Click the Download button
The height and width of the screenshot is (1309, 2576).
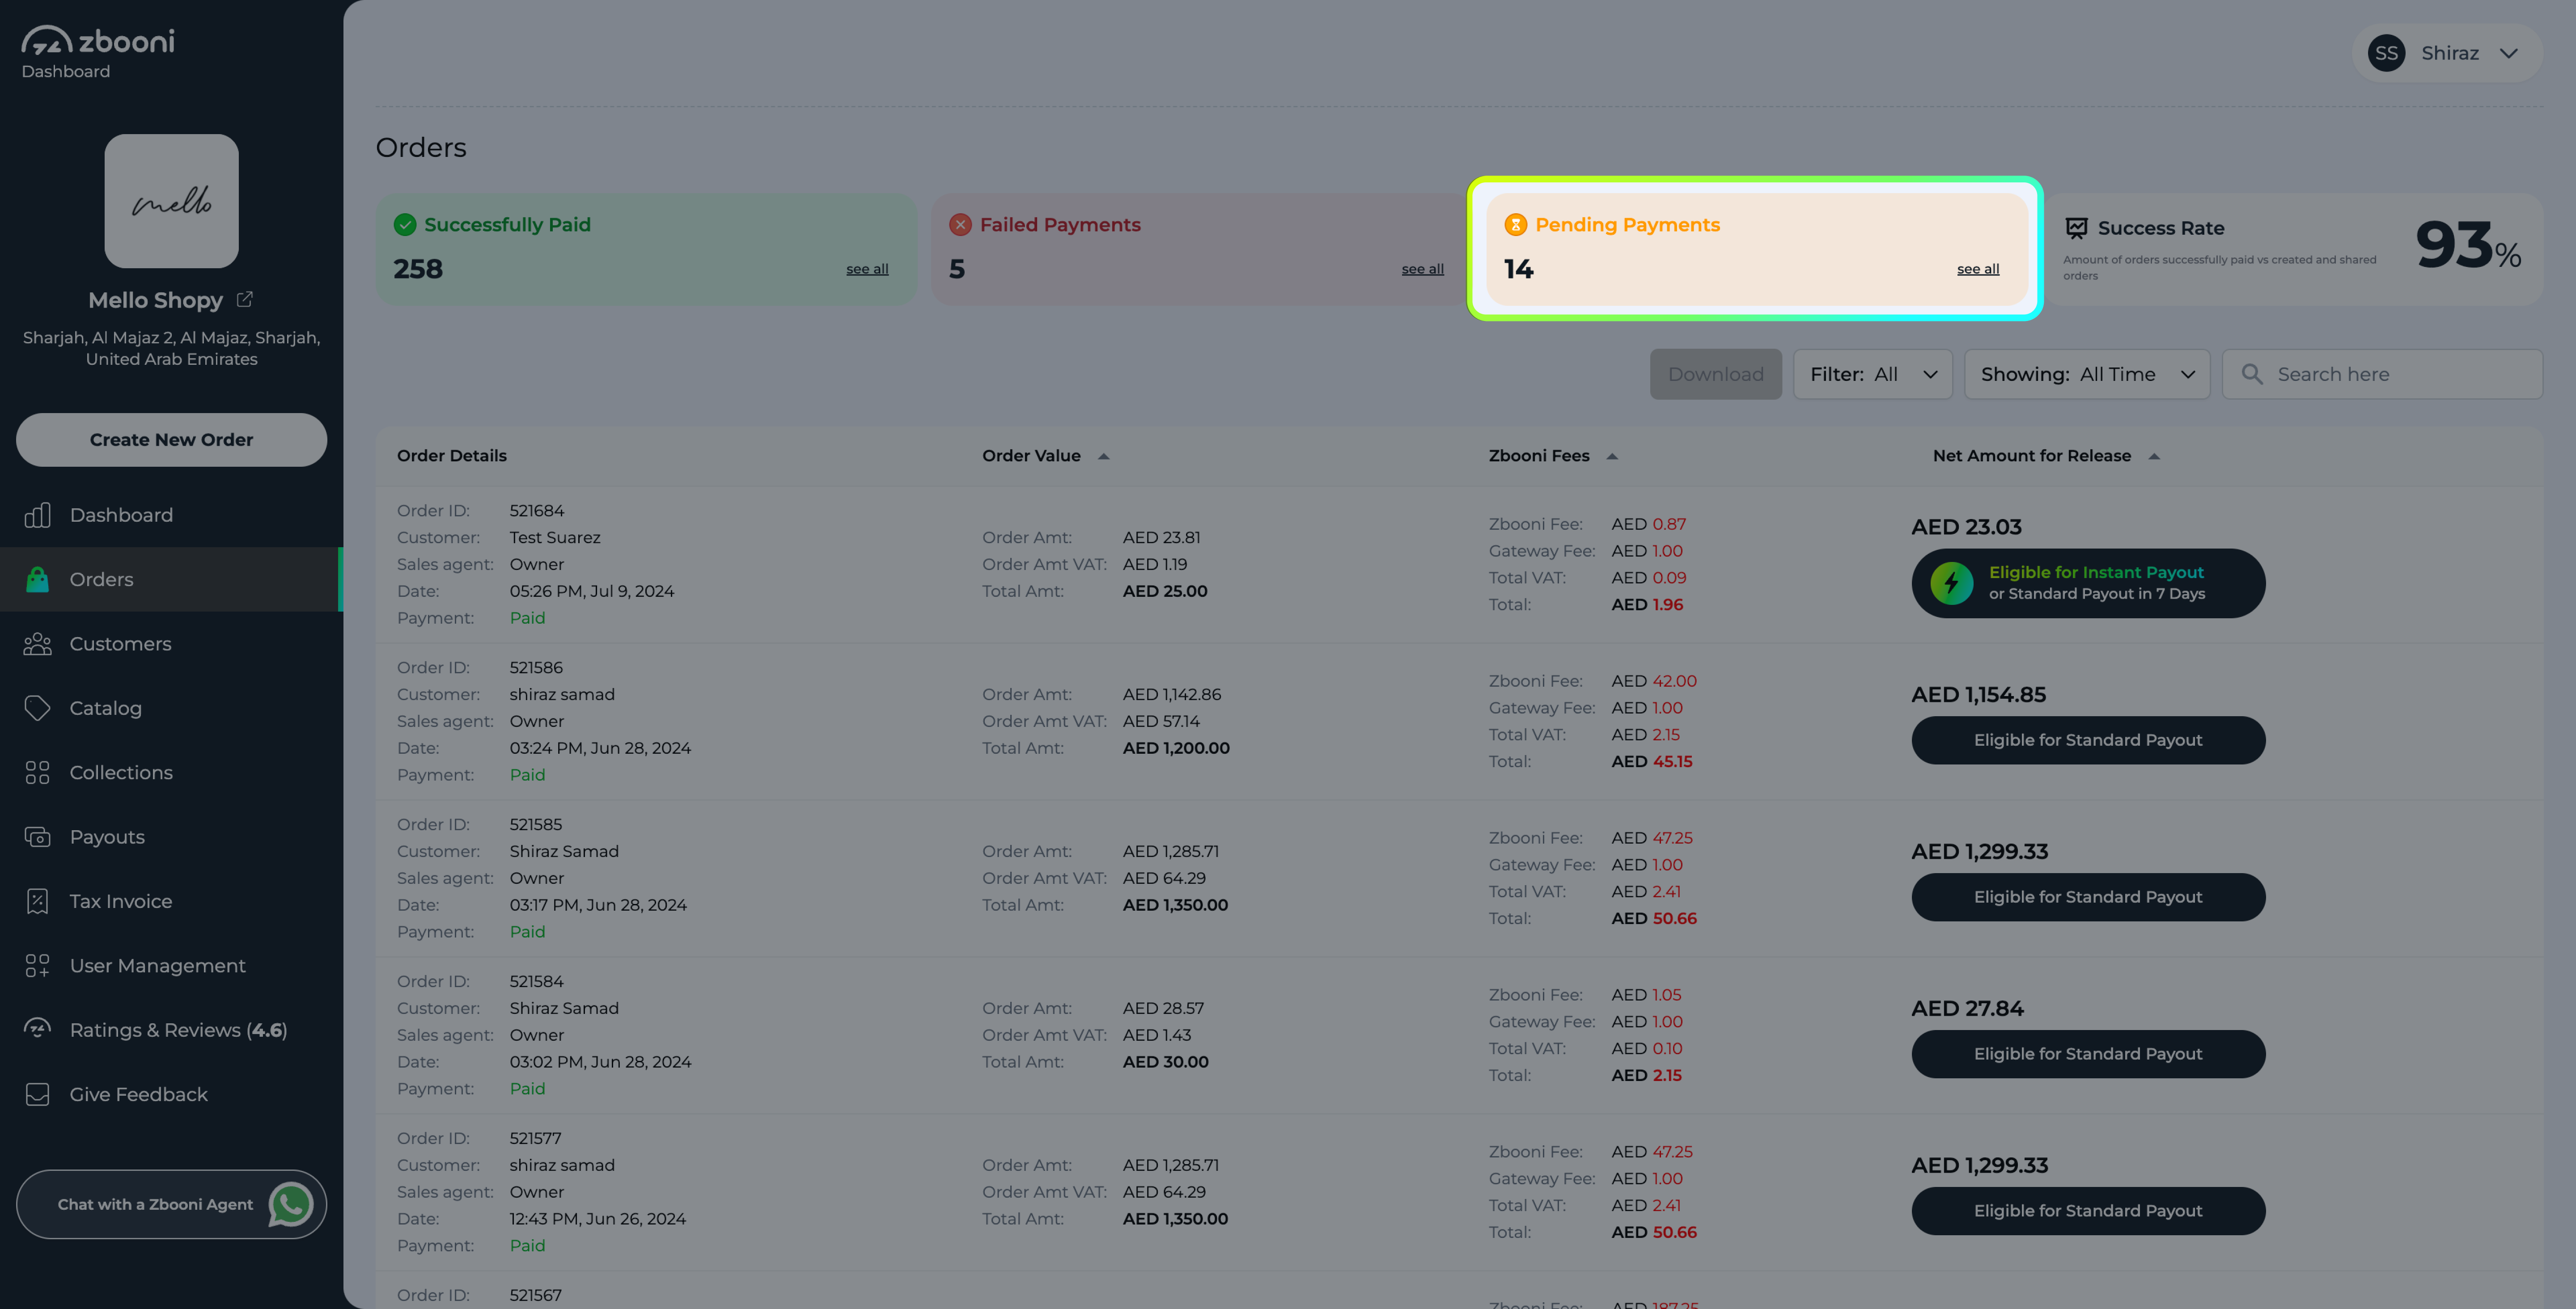point(1715,374)
